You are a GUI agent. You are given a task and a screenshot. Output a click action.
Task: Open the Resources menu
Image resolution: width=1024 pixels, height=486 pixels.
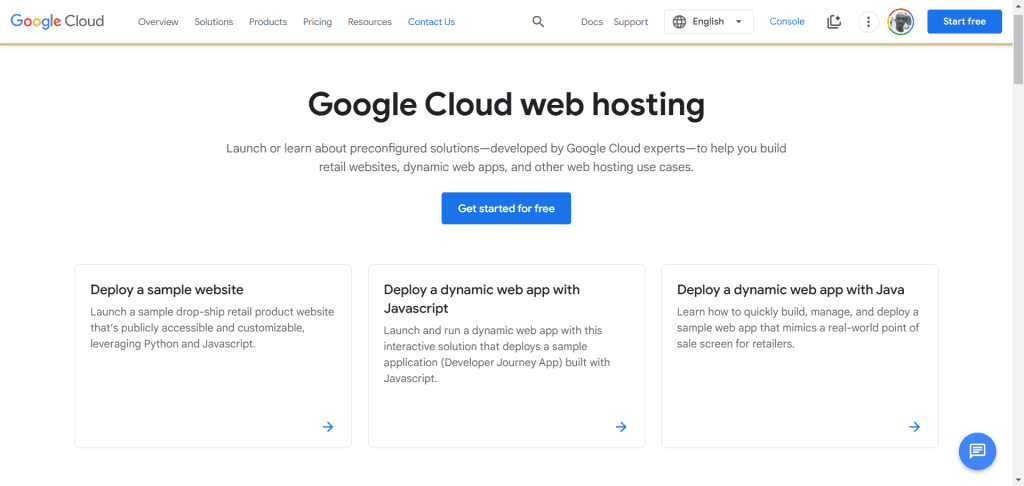click(x=370, y=22)
